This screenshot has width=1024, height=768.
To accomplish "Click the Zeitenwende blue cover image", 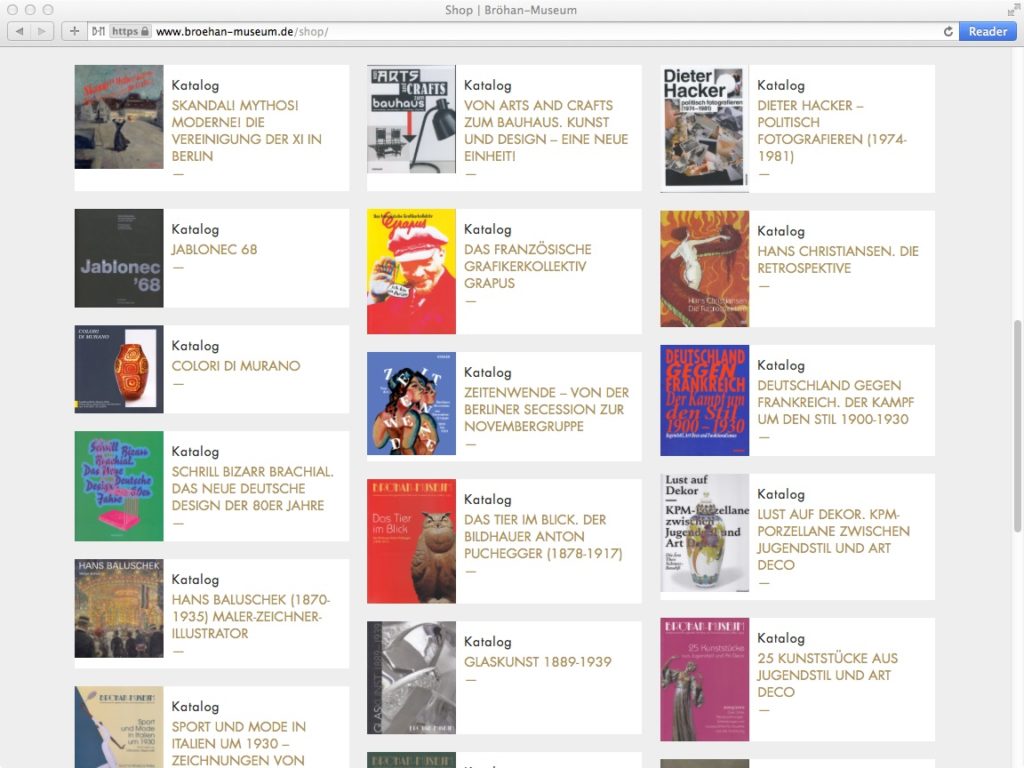I will point(411,404).
